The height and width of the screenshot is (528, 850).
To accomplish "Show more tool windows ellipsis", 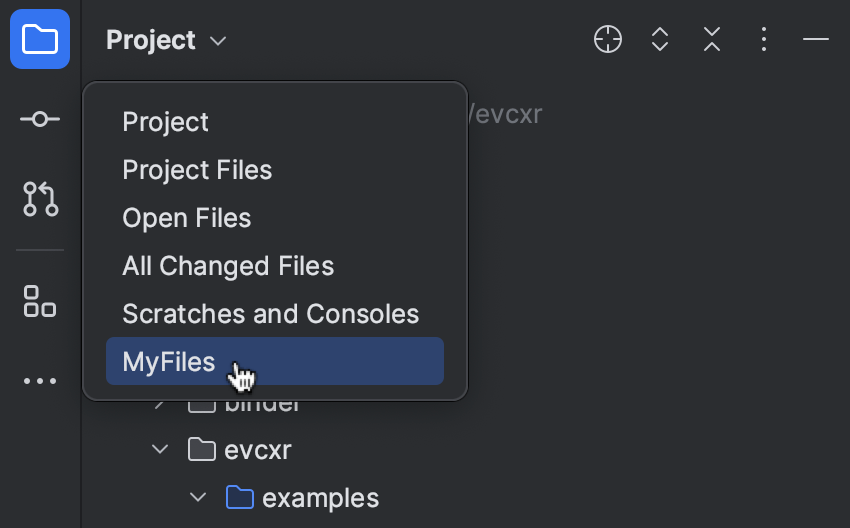I will coord(40,381).
